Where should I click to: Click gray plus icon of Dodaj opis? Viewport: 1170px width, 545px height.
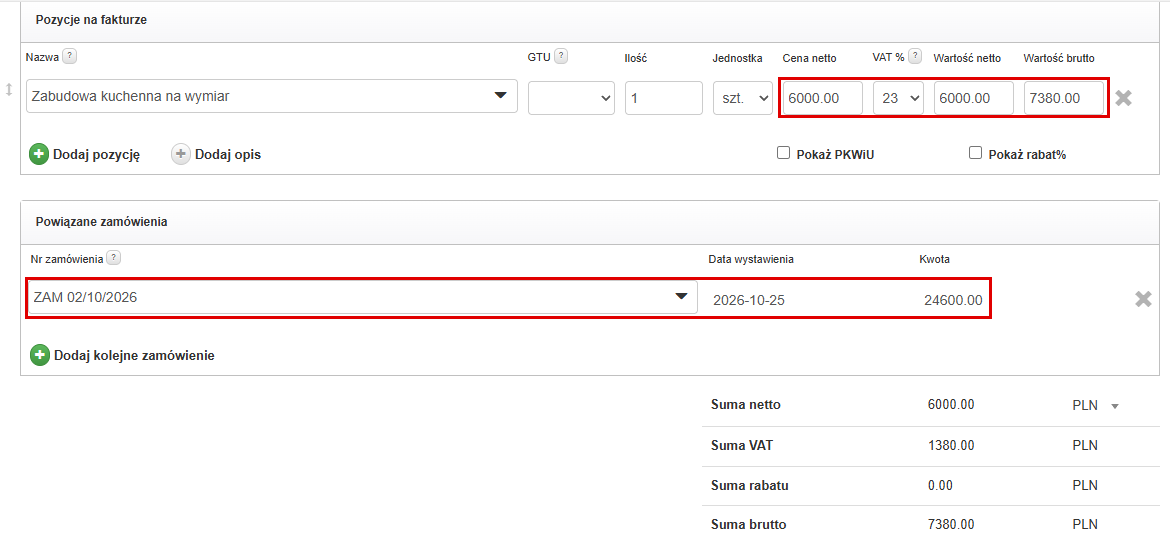(181, 155)
